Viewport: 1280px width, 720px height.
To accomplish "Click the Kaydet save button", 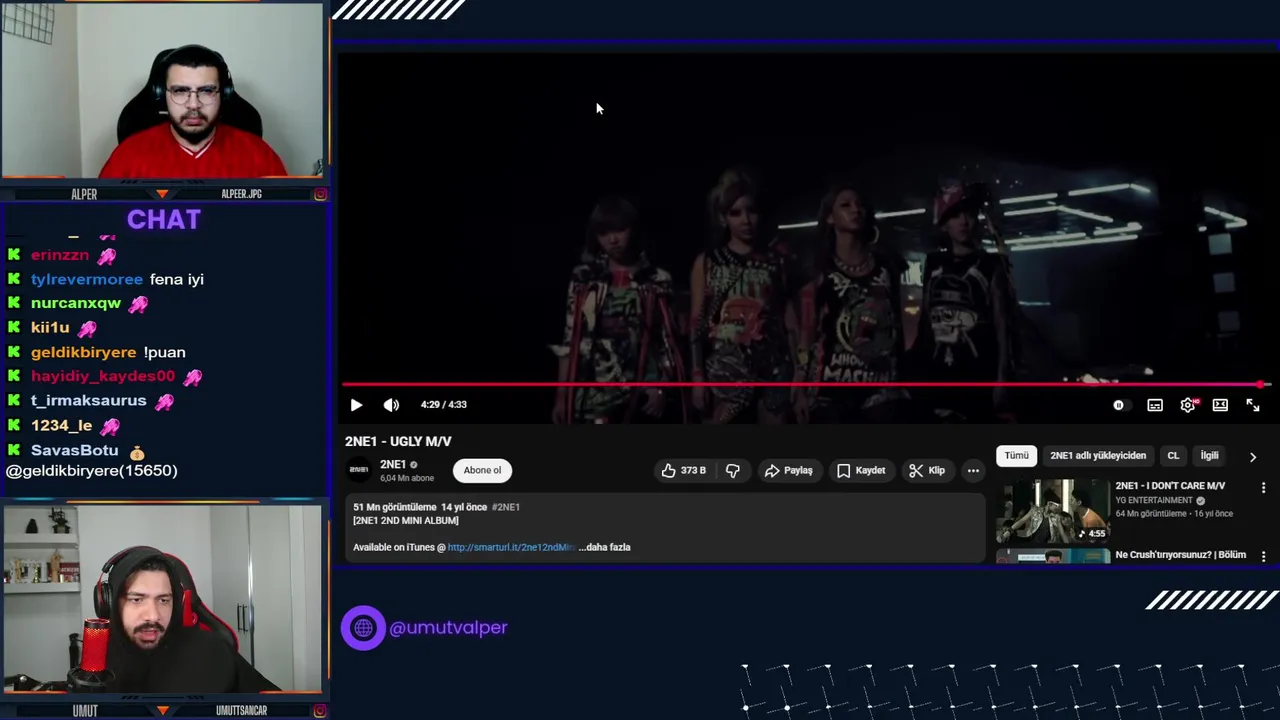I will point(861,470).
